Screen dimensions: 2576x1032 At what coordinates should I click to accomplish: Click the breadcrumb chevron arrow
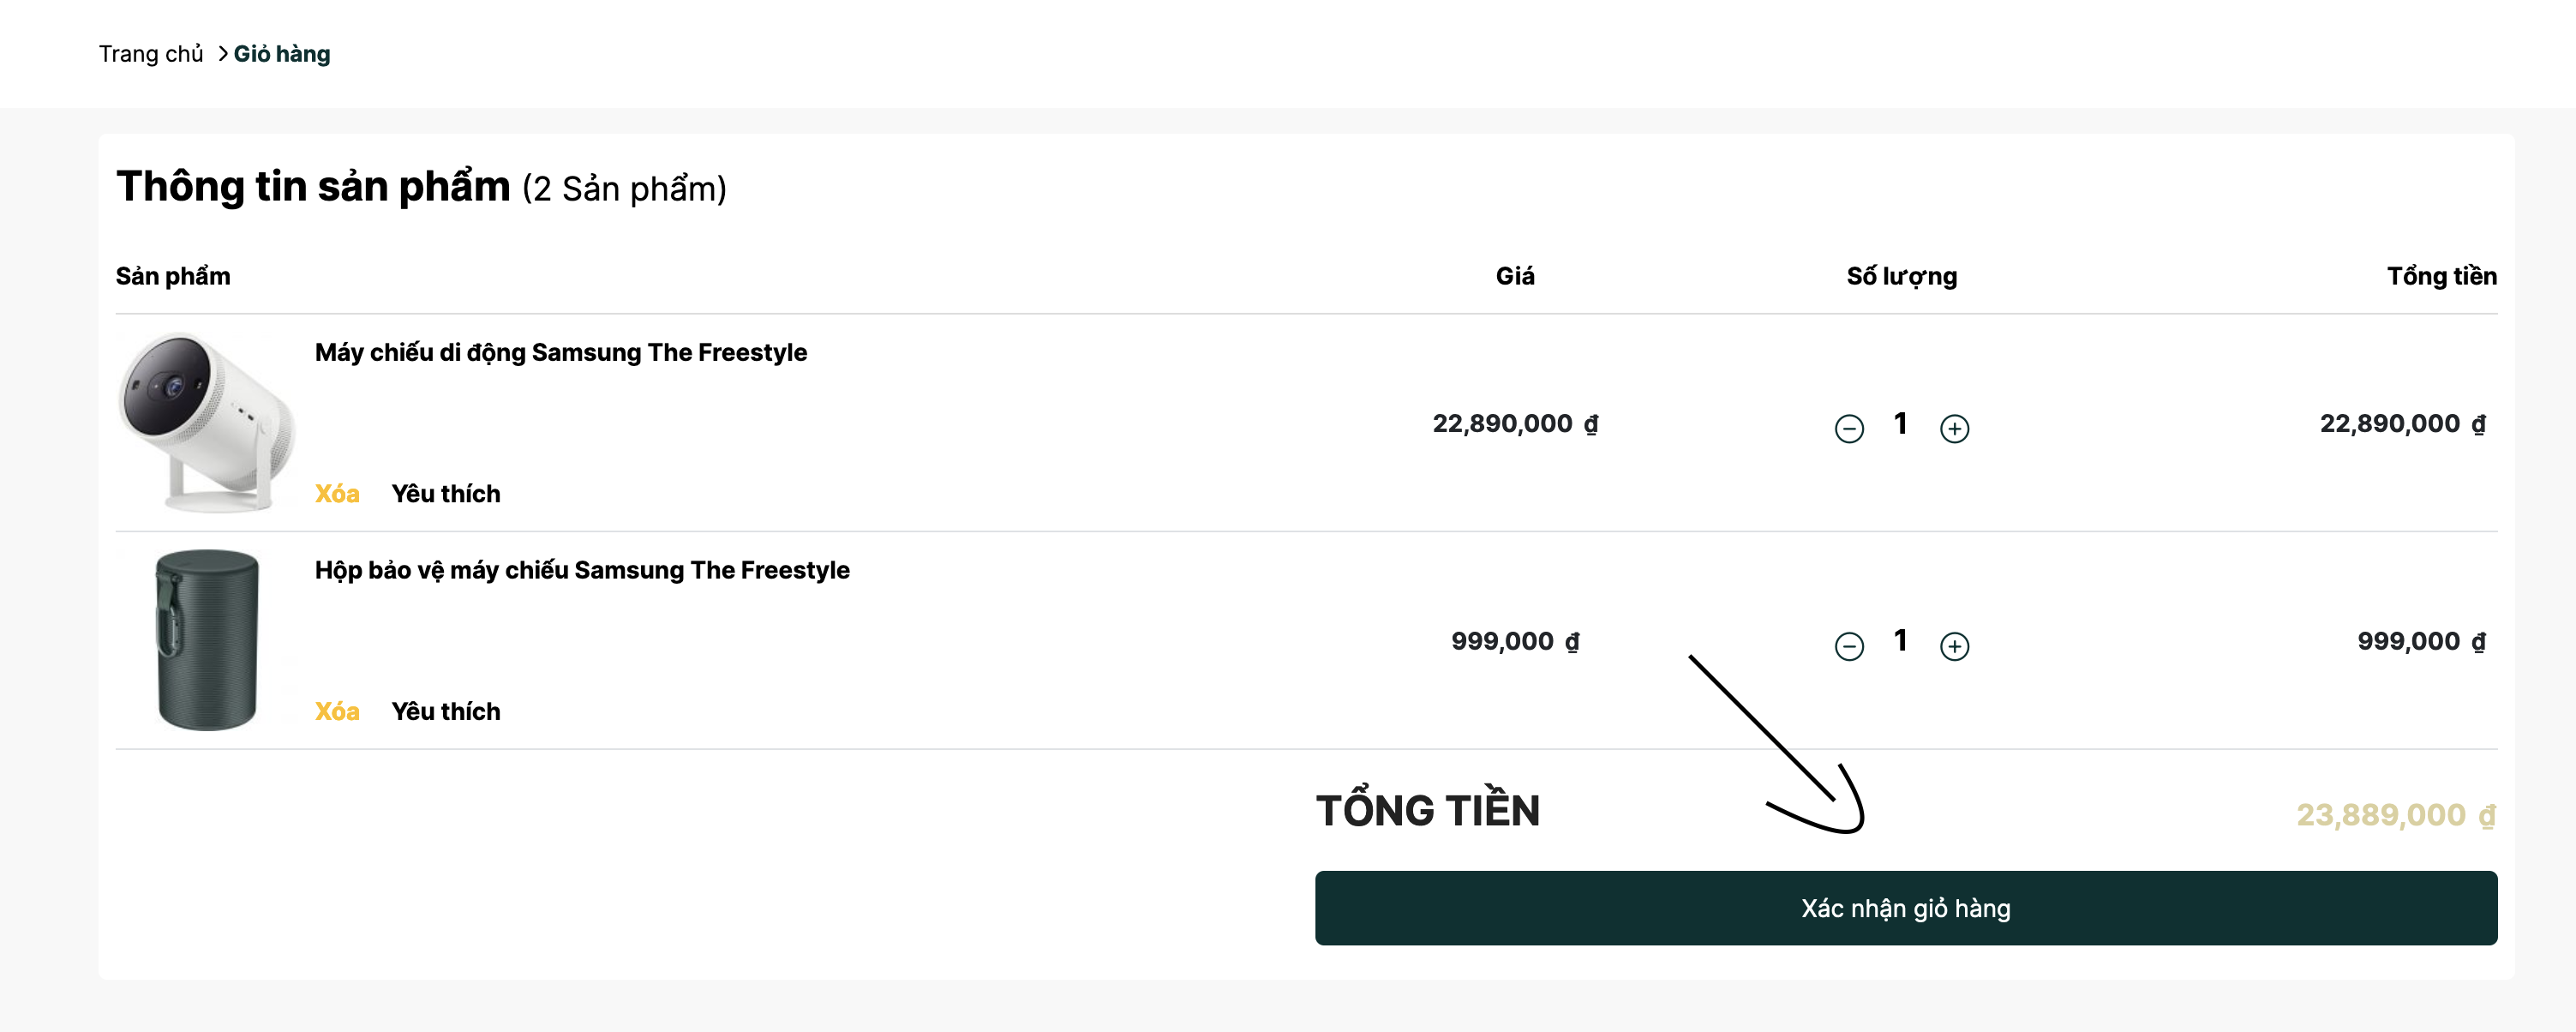click(222, 54)
